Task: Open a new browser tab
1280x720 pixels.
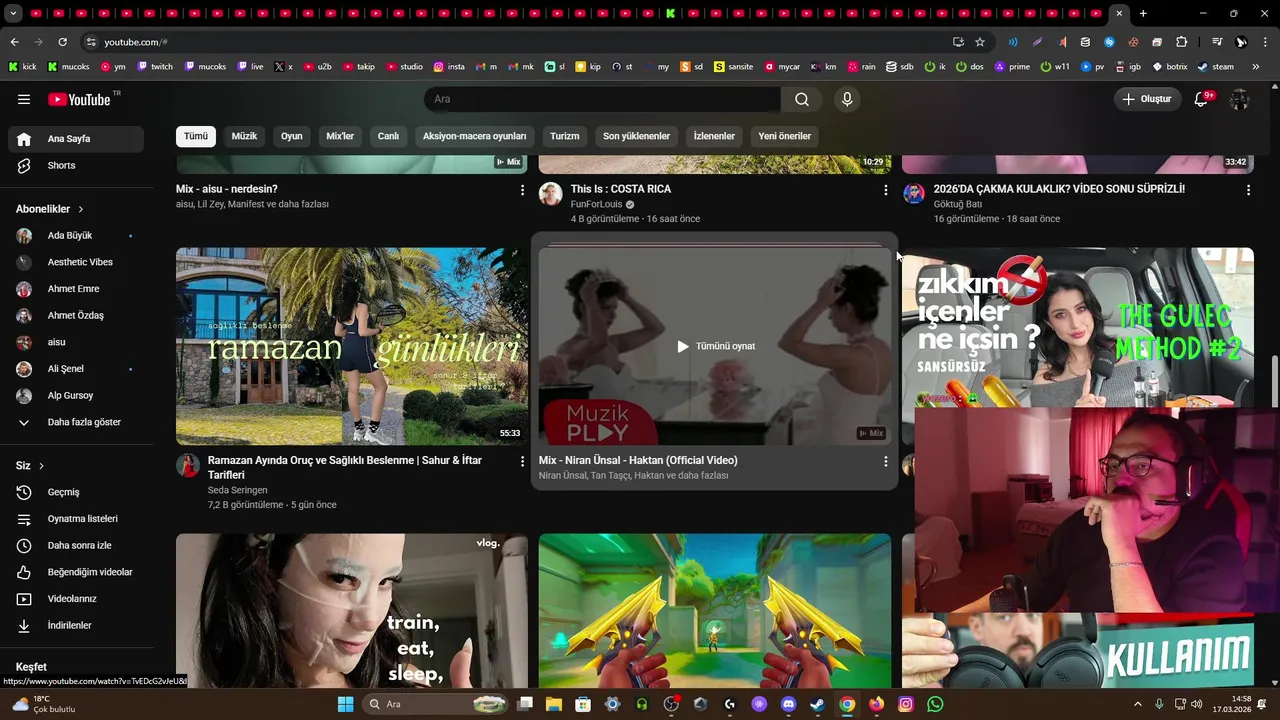Action: click(1143, 14)
